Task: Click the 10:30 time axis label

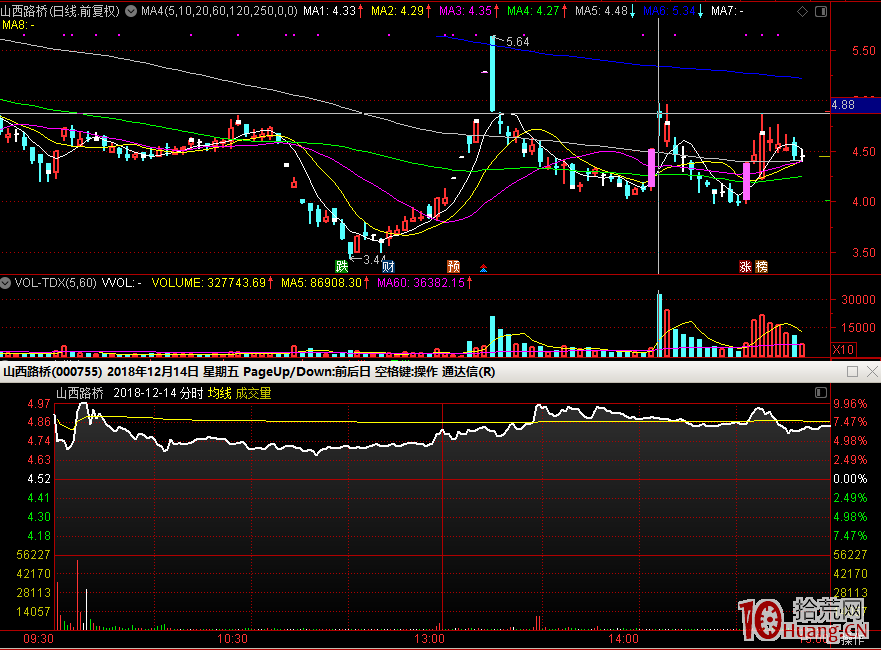Action: click(x=233, y=639)
